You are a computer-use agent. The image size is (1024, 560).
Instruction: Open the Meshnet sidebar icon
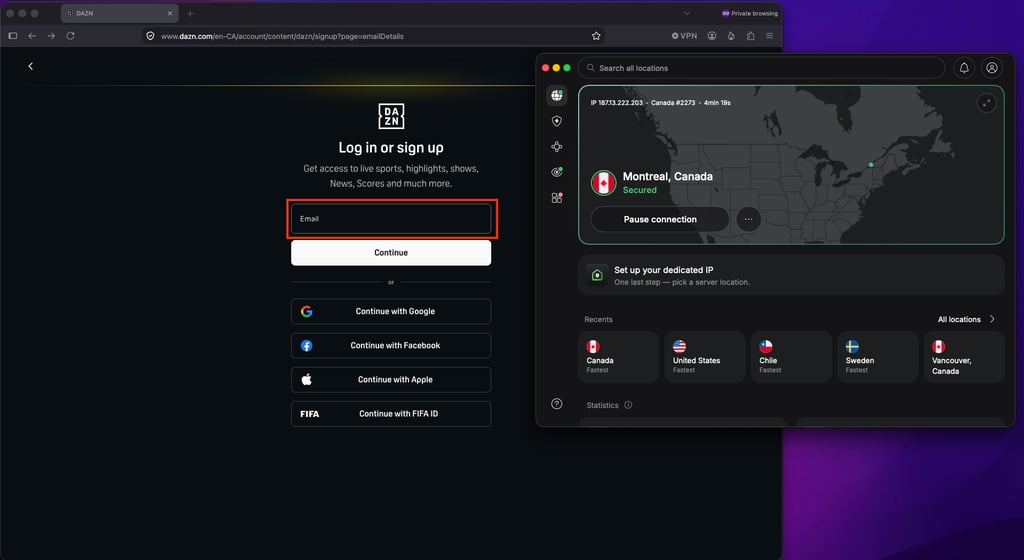(556, 147)
